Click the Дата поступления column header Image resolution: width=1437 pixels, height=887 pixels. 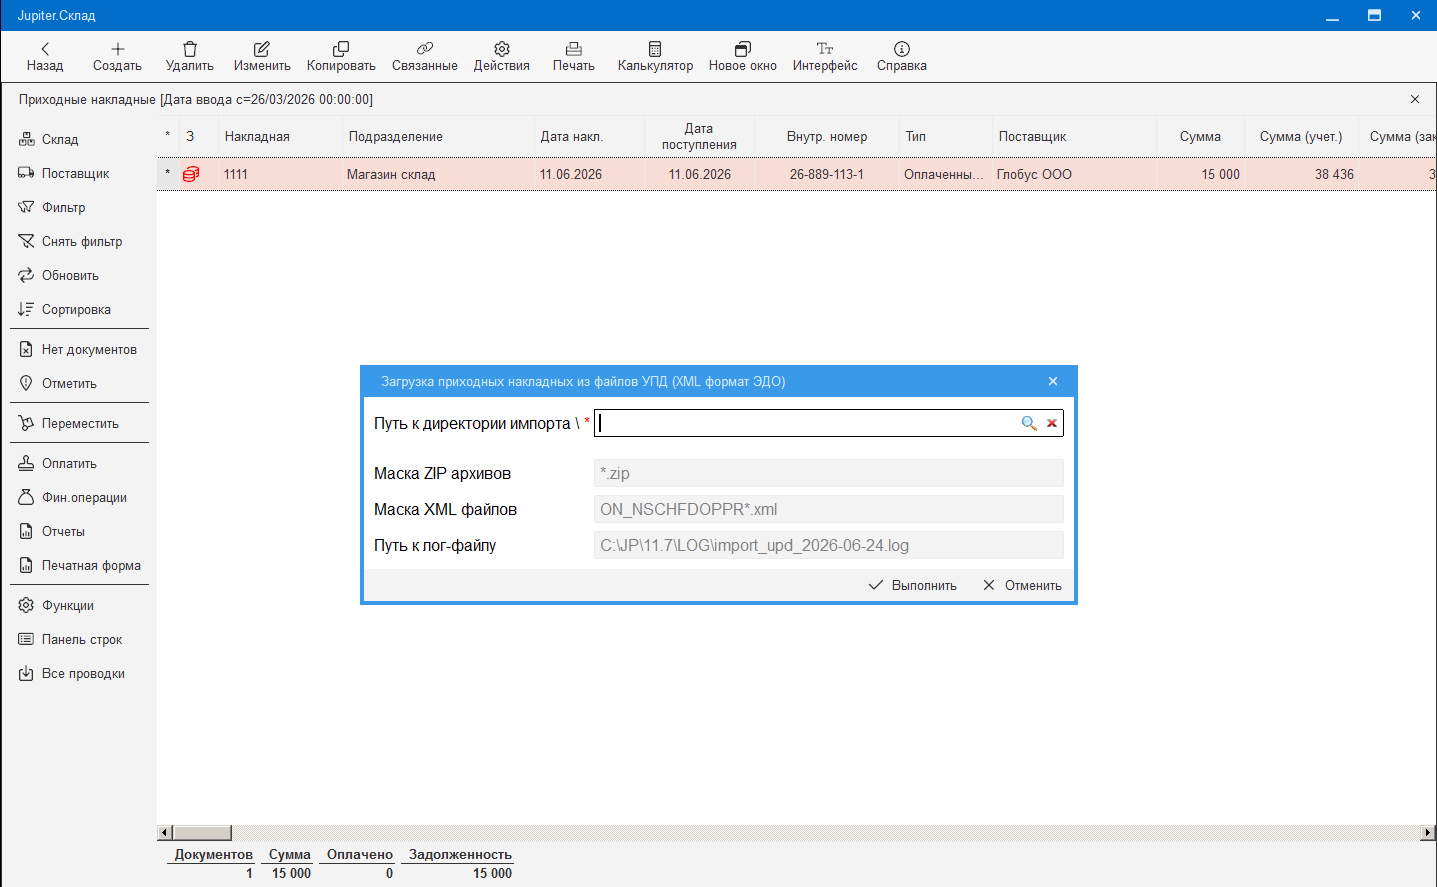coord(699,137)
